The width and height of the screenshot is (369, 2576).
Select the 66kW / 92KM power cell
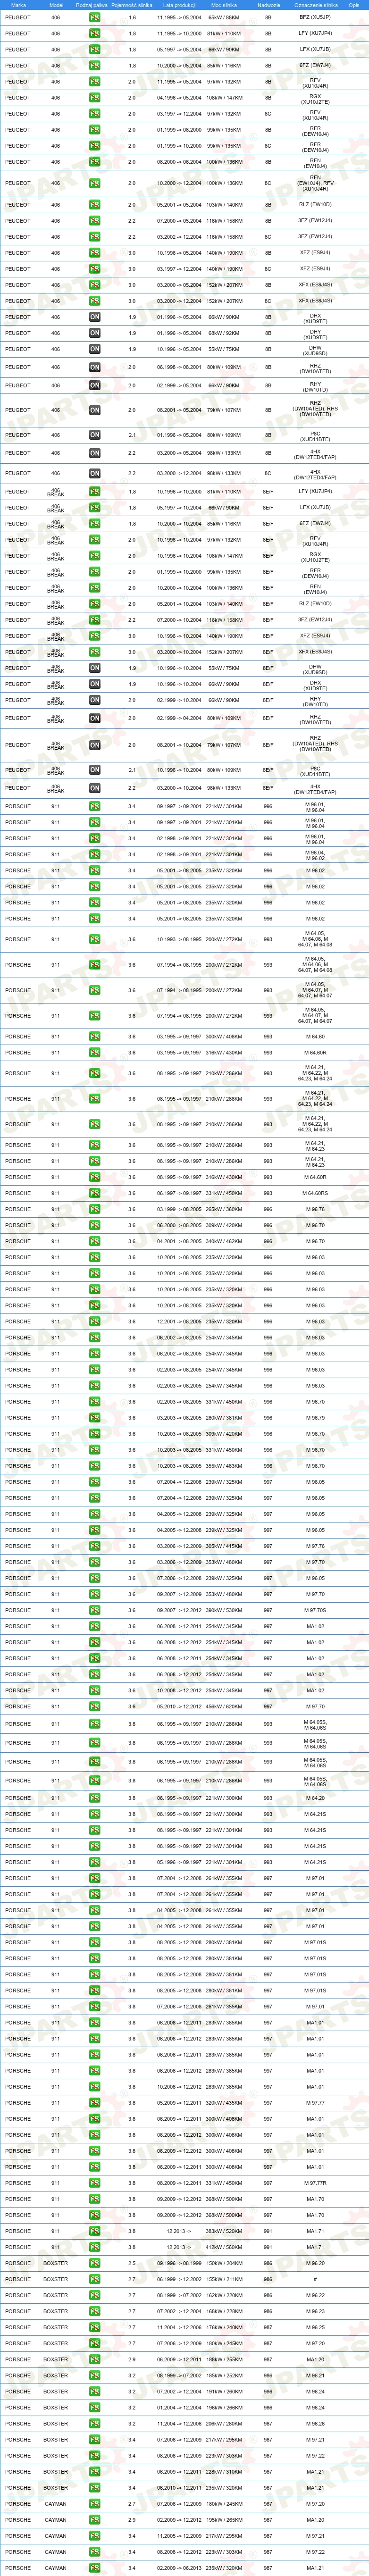click(x=225, y=333)
